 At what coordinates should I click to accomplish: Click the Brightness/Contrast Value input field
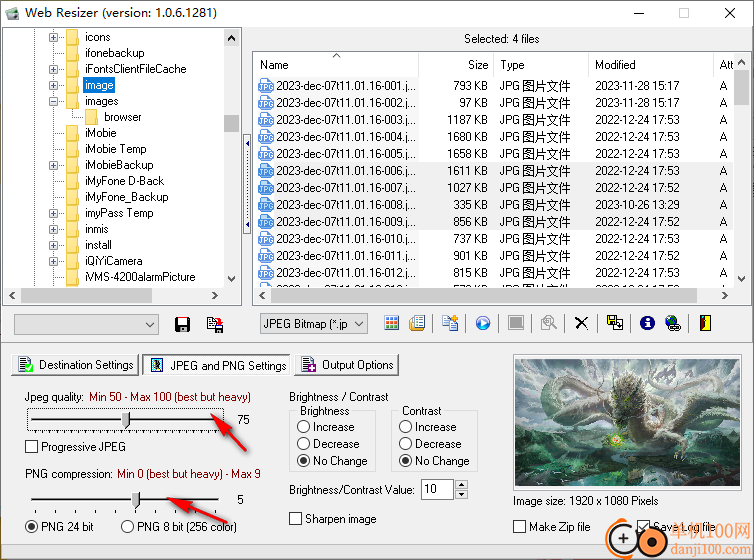tap(437, 489)
